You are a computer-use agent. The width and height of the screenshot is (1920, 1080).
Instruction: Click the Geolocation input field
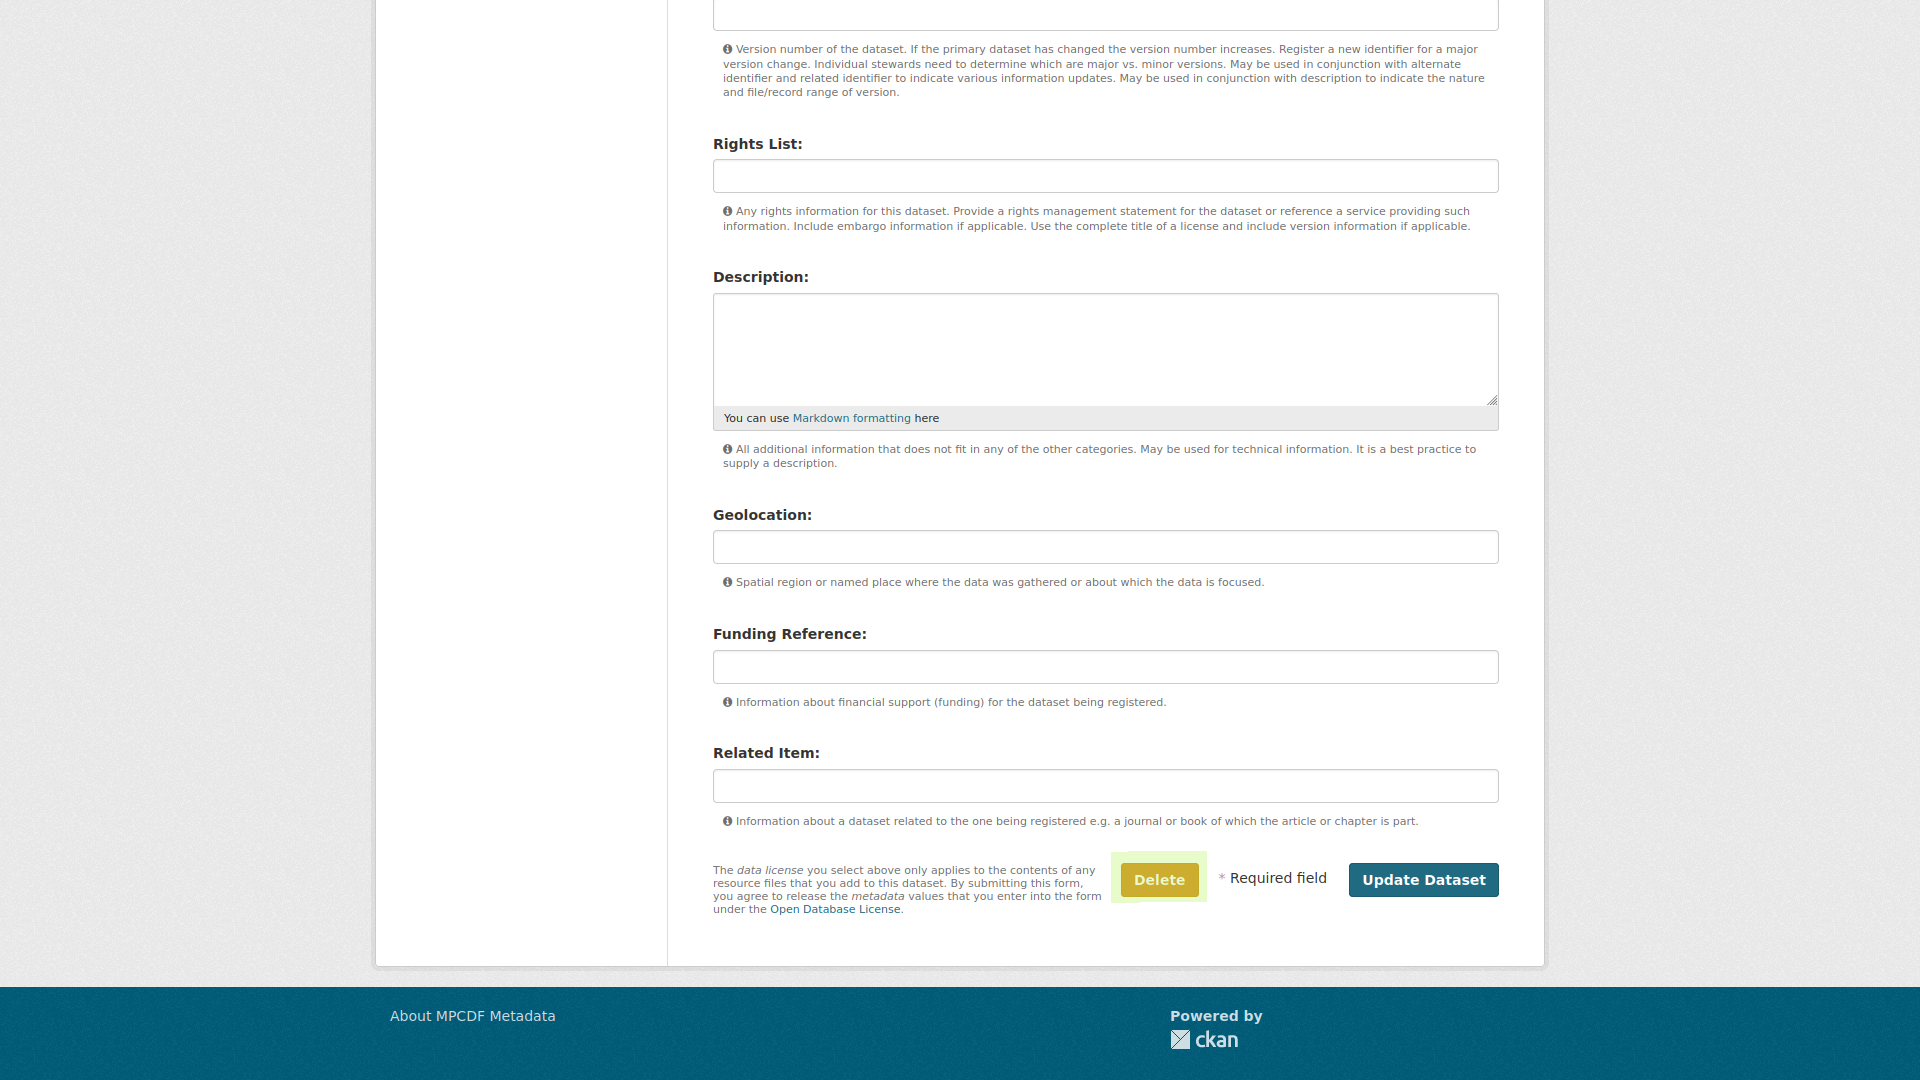click(1105, 546)
